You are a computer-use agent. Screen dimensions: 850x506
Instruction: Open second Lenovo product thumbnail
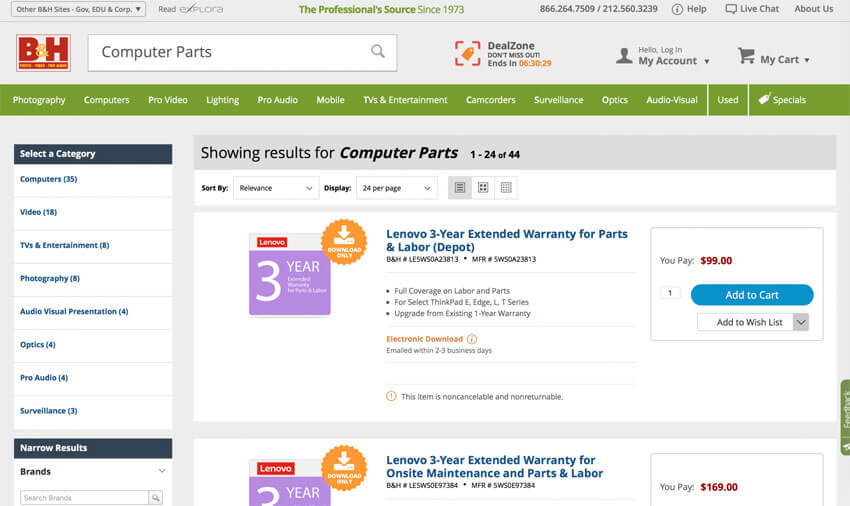(289, 482)
